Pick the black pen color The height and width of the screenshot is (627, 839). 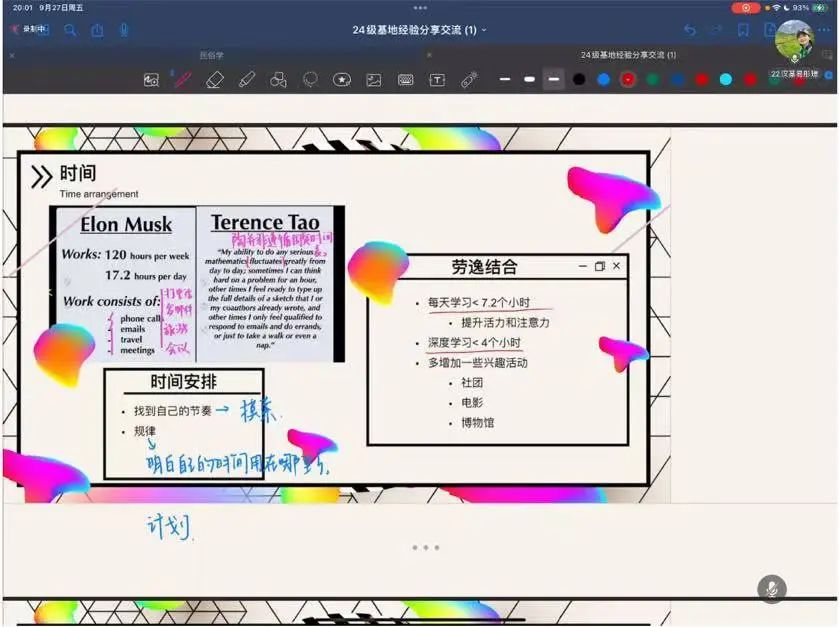[579, 80]
